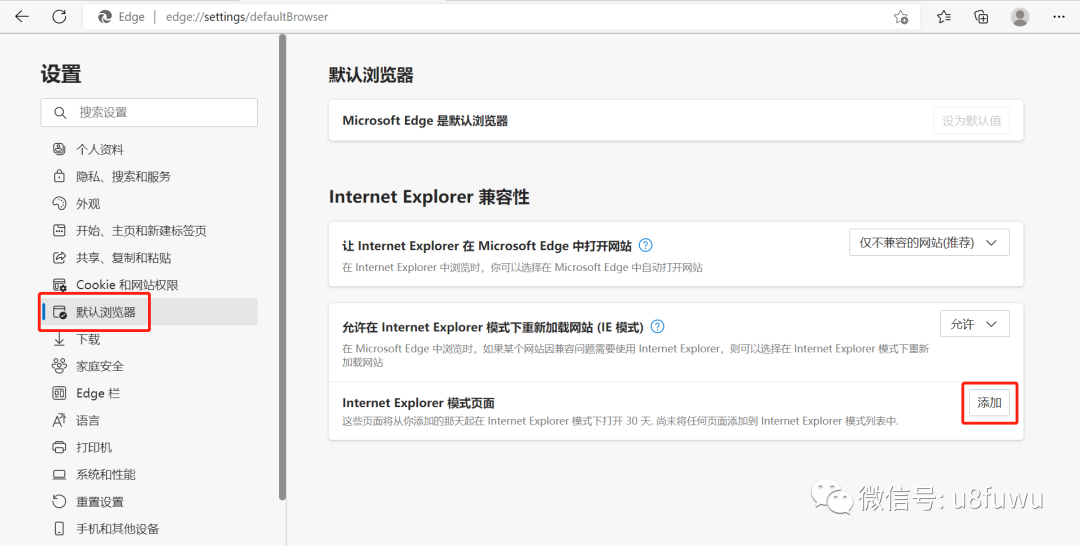Click the Internet Explorer 模式页面 label
Image resolution: width=1080 pixels, height=546 pixels.
click(418, 403)
